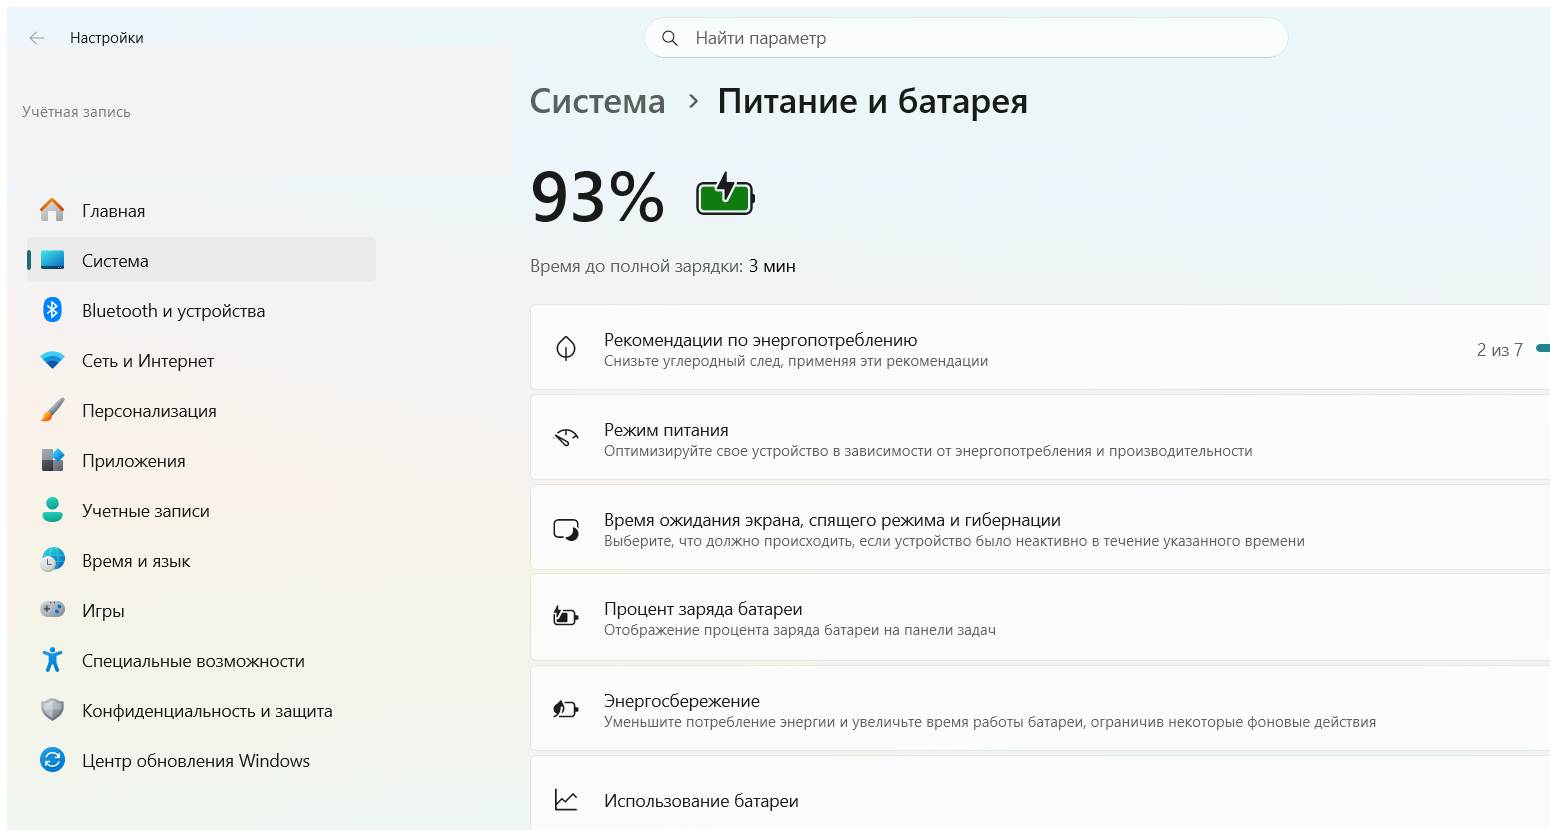This screenshot has height=830, width=1550.
Task: Expand Процент заряда батареи card
Action: tap(1040, 617)
